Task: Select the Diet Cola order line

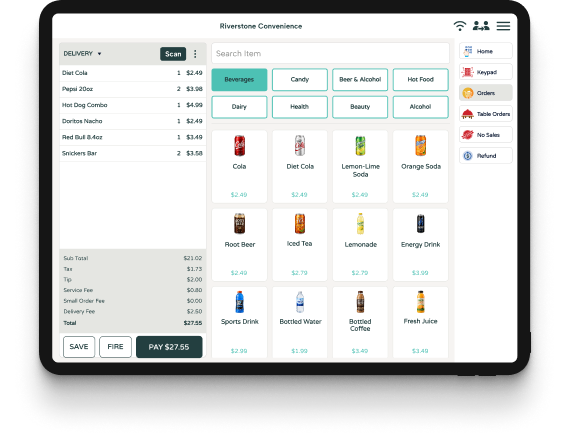Action: [133, 73]
